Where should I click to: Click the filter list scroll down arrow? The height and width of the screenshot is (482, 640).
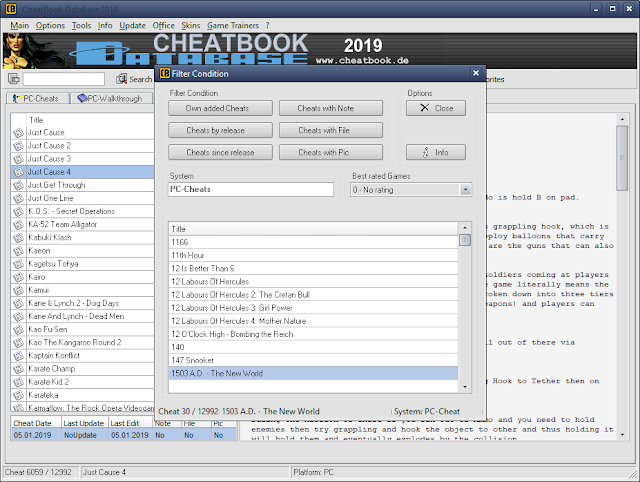tap(464, 386)
